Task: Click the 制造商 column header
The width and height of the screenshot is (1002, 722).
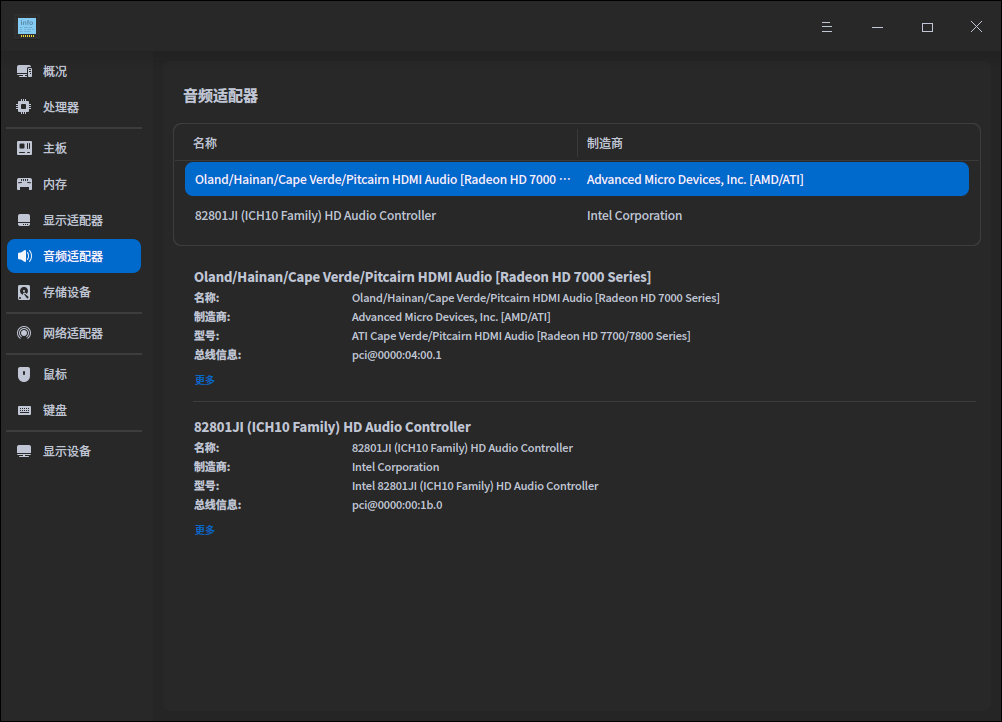Action: (605, 142)
